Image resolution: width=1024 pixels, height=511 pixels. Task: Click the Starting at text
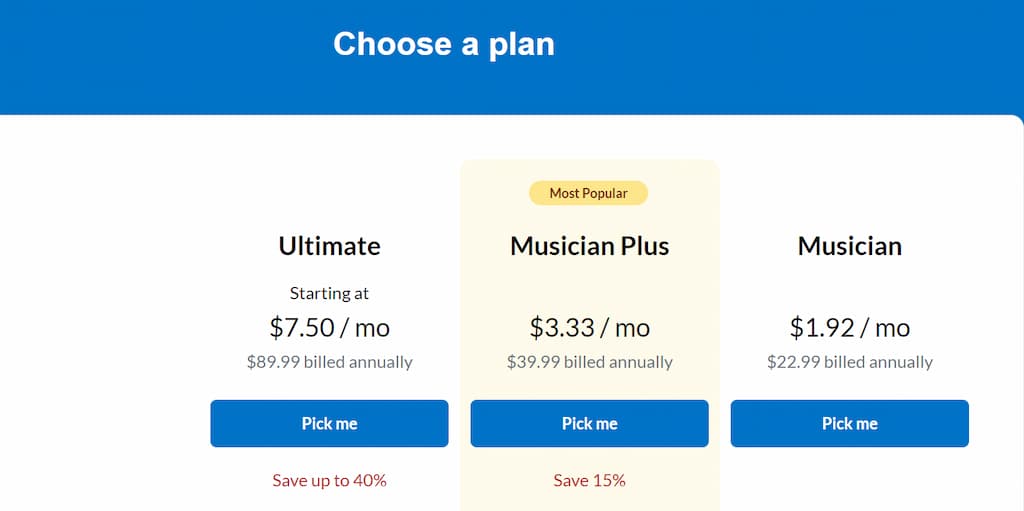pos(330,294)
